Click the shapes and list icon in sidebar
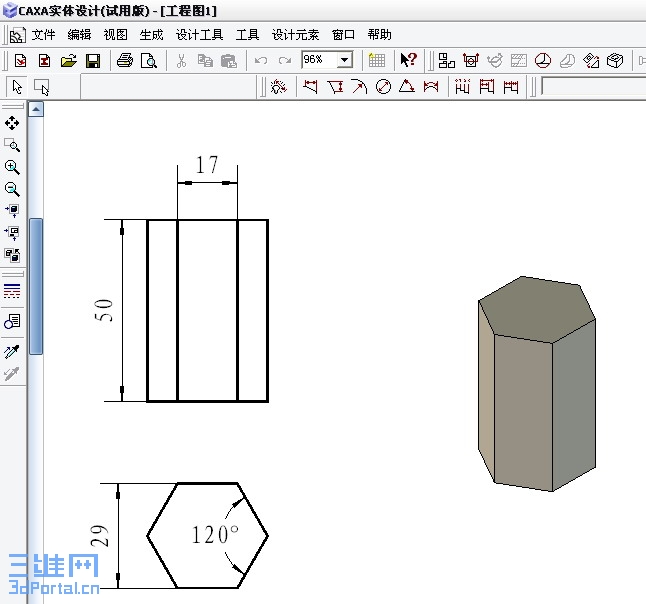This screenshot has width=646, height=604. pos(12,321)
